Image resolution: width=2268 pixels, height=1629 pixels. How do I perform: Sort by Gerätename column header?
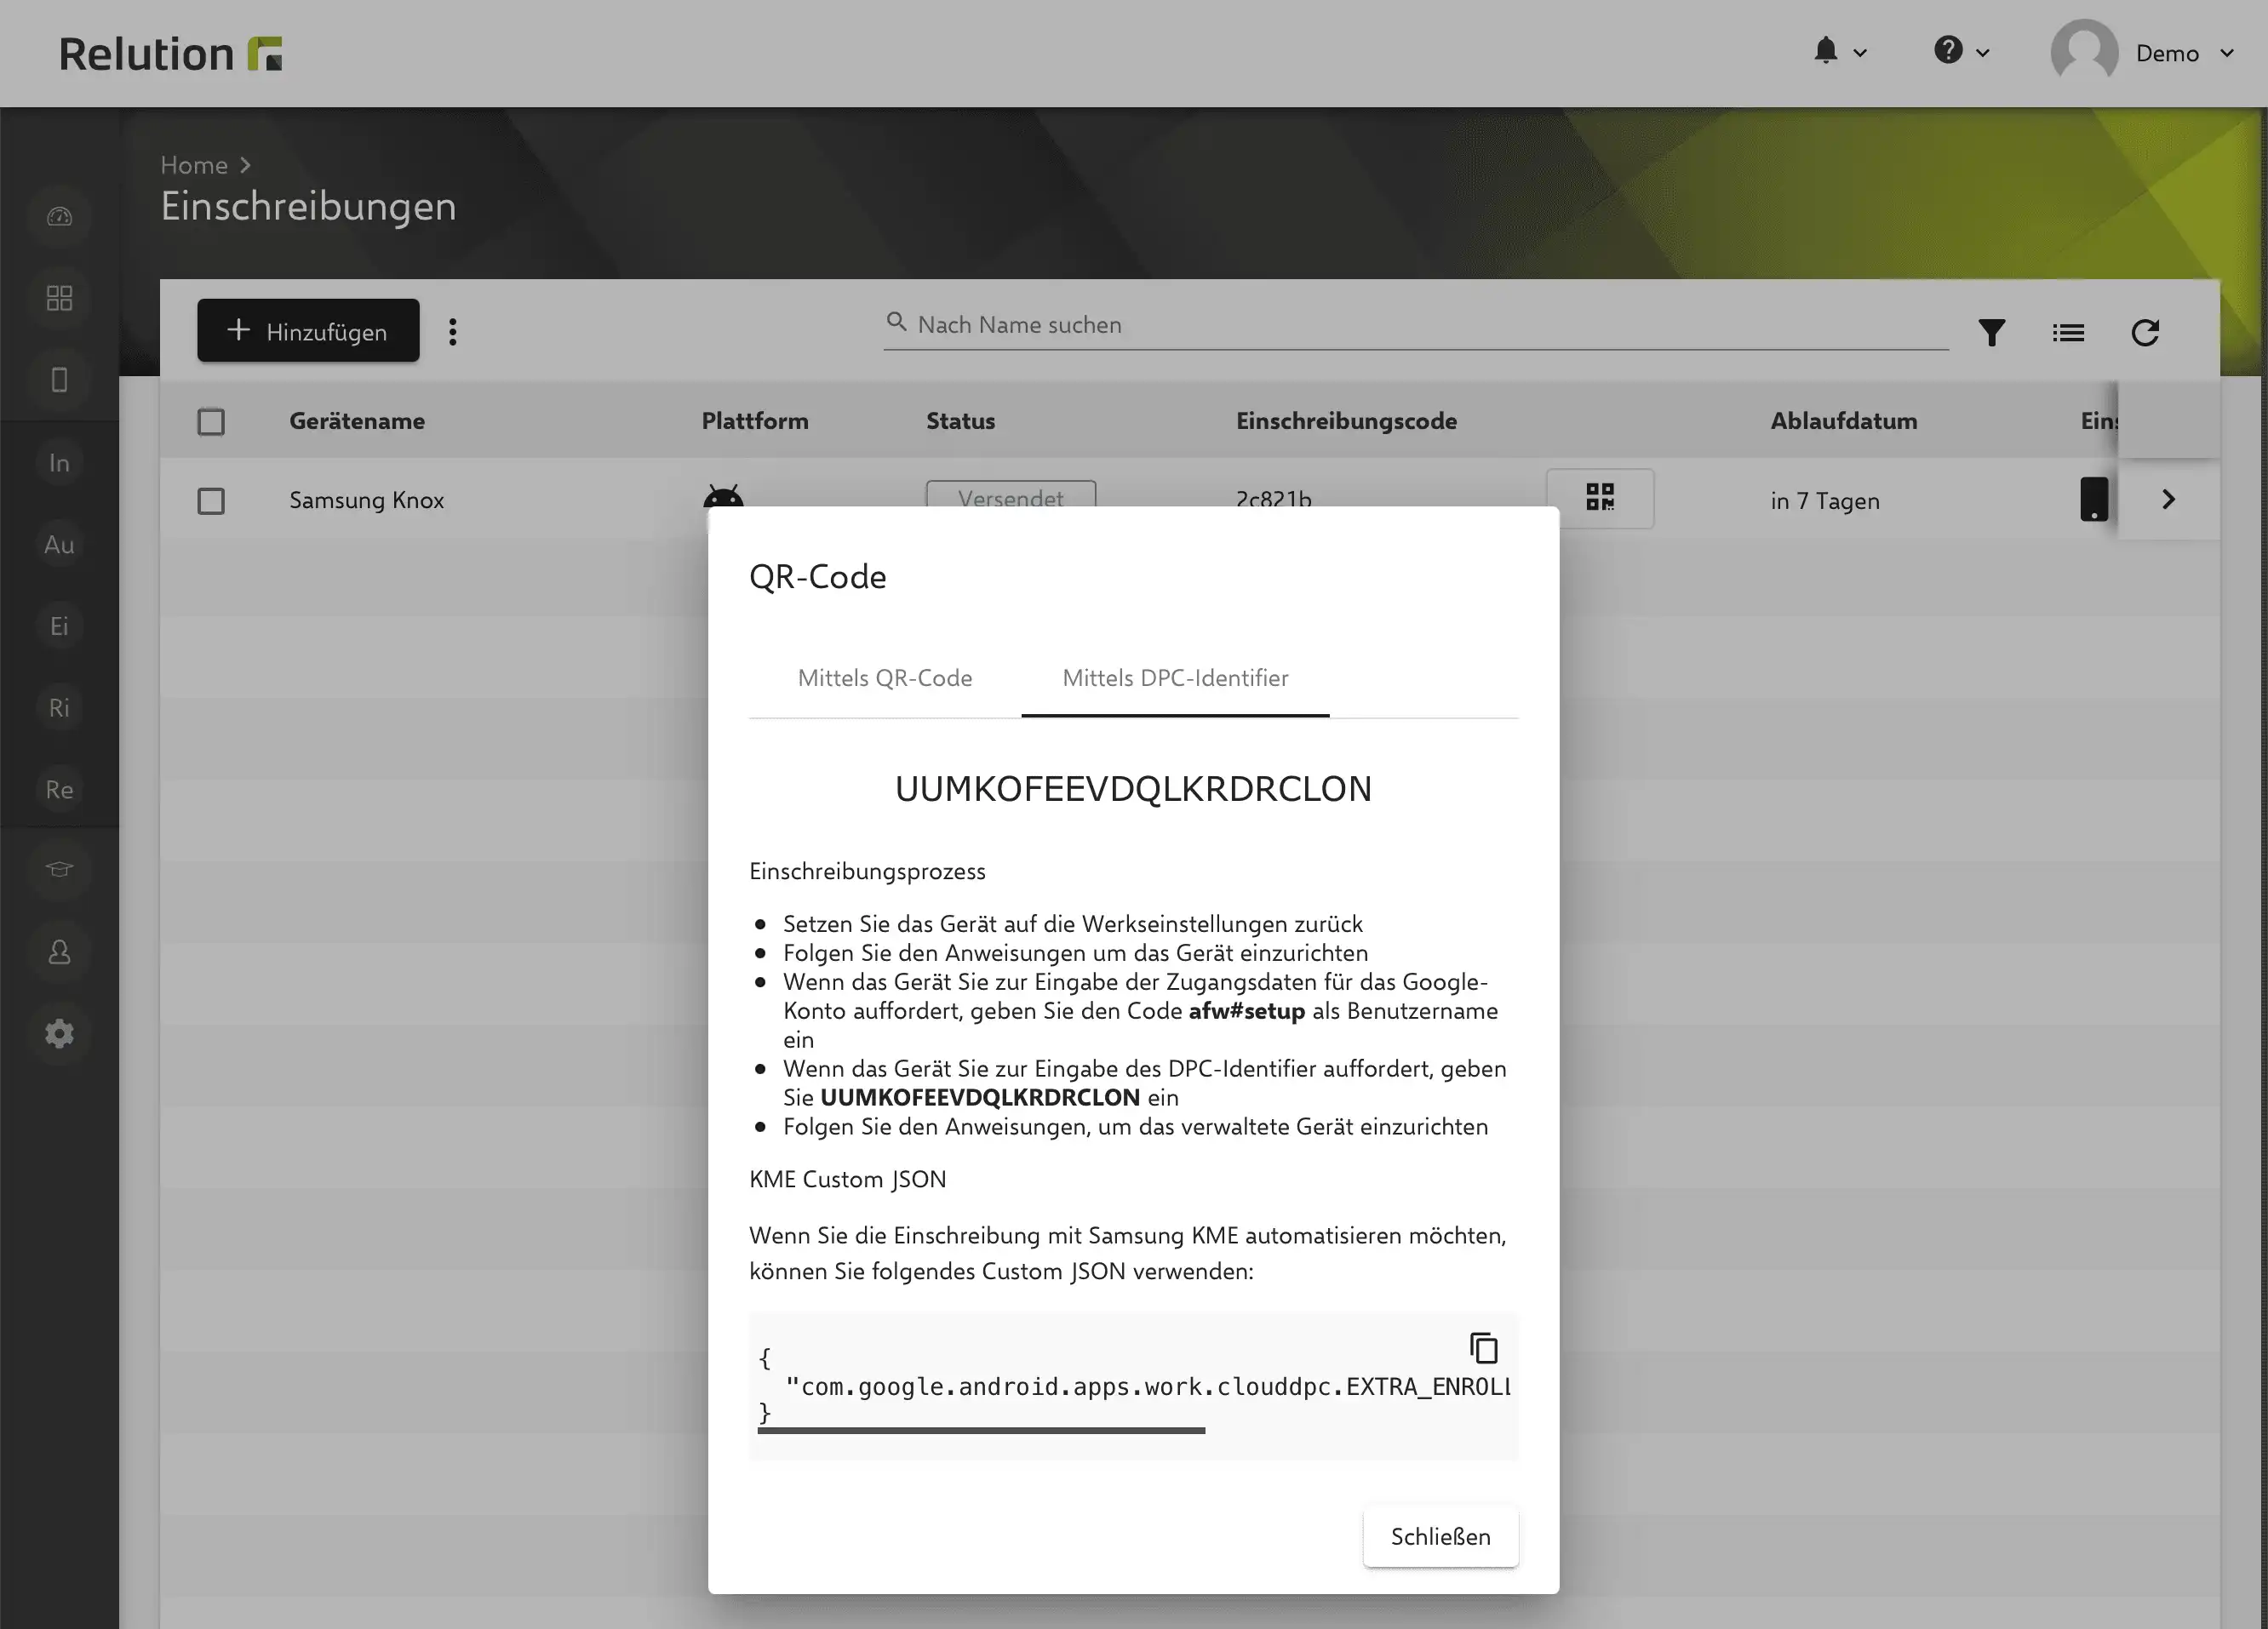(357, 421)
